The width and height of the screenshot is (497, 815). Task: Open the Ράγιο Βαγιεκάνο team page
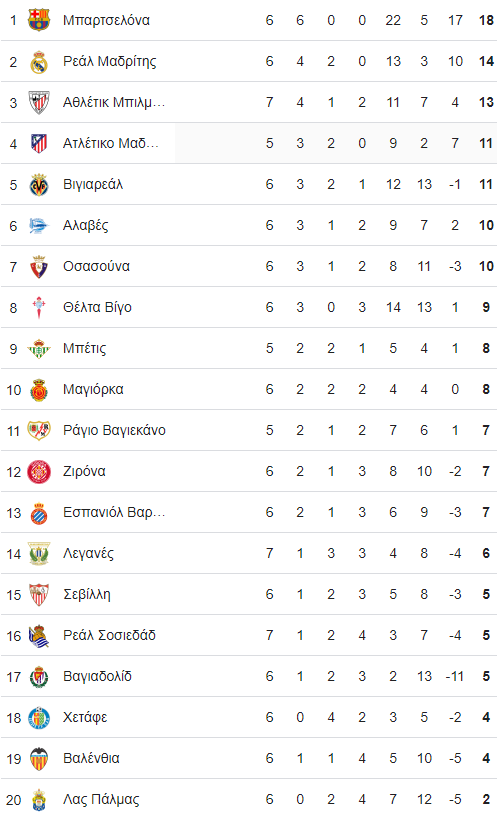[x=114, y=430]
